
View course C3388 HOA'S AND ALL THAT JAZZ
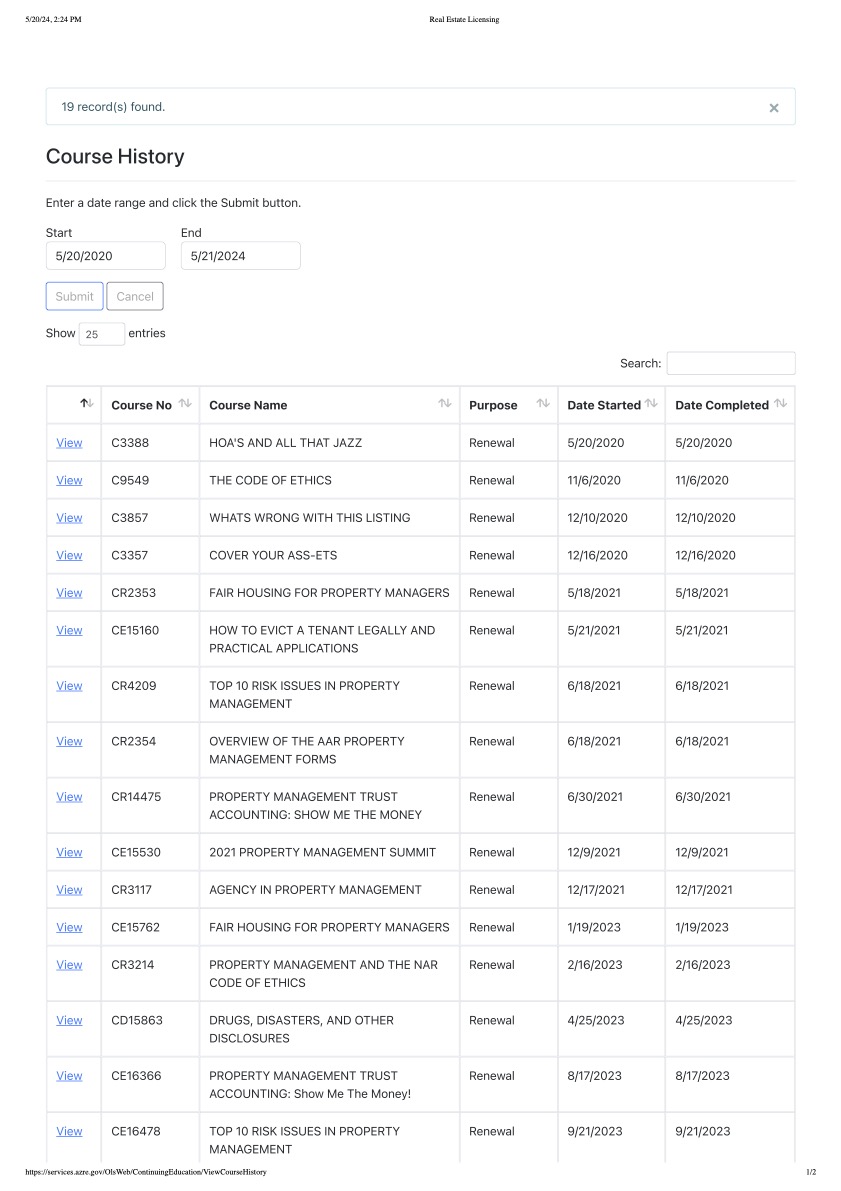(69, 443)
